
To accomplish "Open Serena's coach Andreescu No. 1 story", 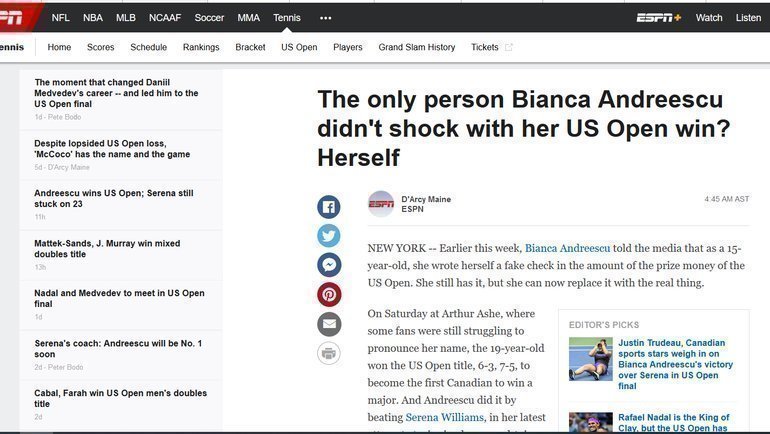I will 118,349.
